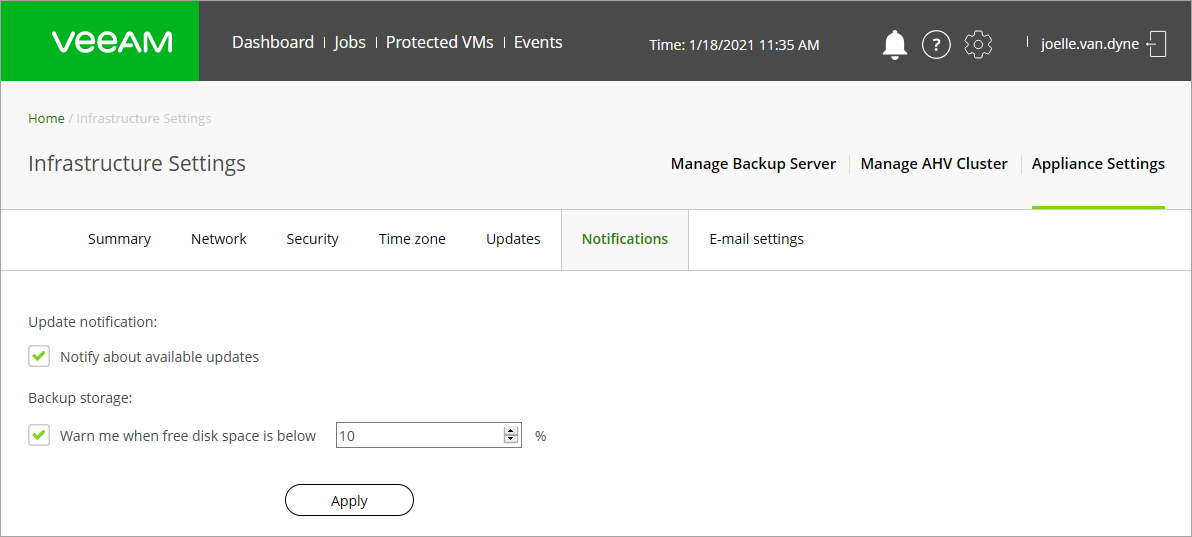Click the logout icon next to username
Image resolution: width=1192 pixels, height=537 pixels.
tap(1157, 44)
